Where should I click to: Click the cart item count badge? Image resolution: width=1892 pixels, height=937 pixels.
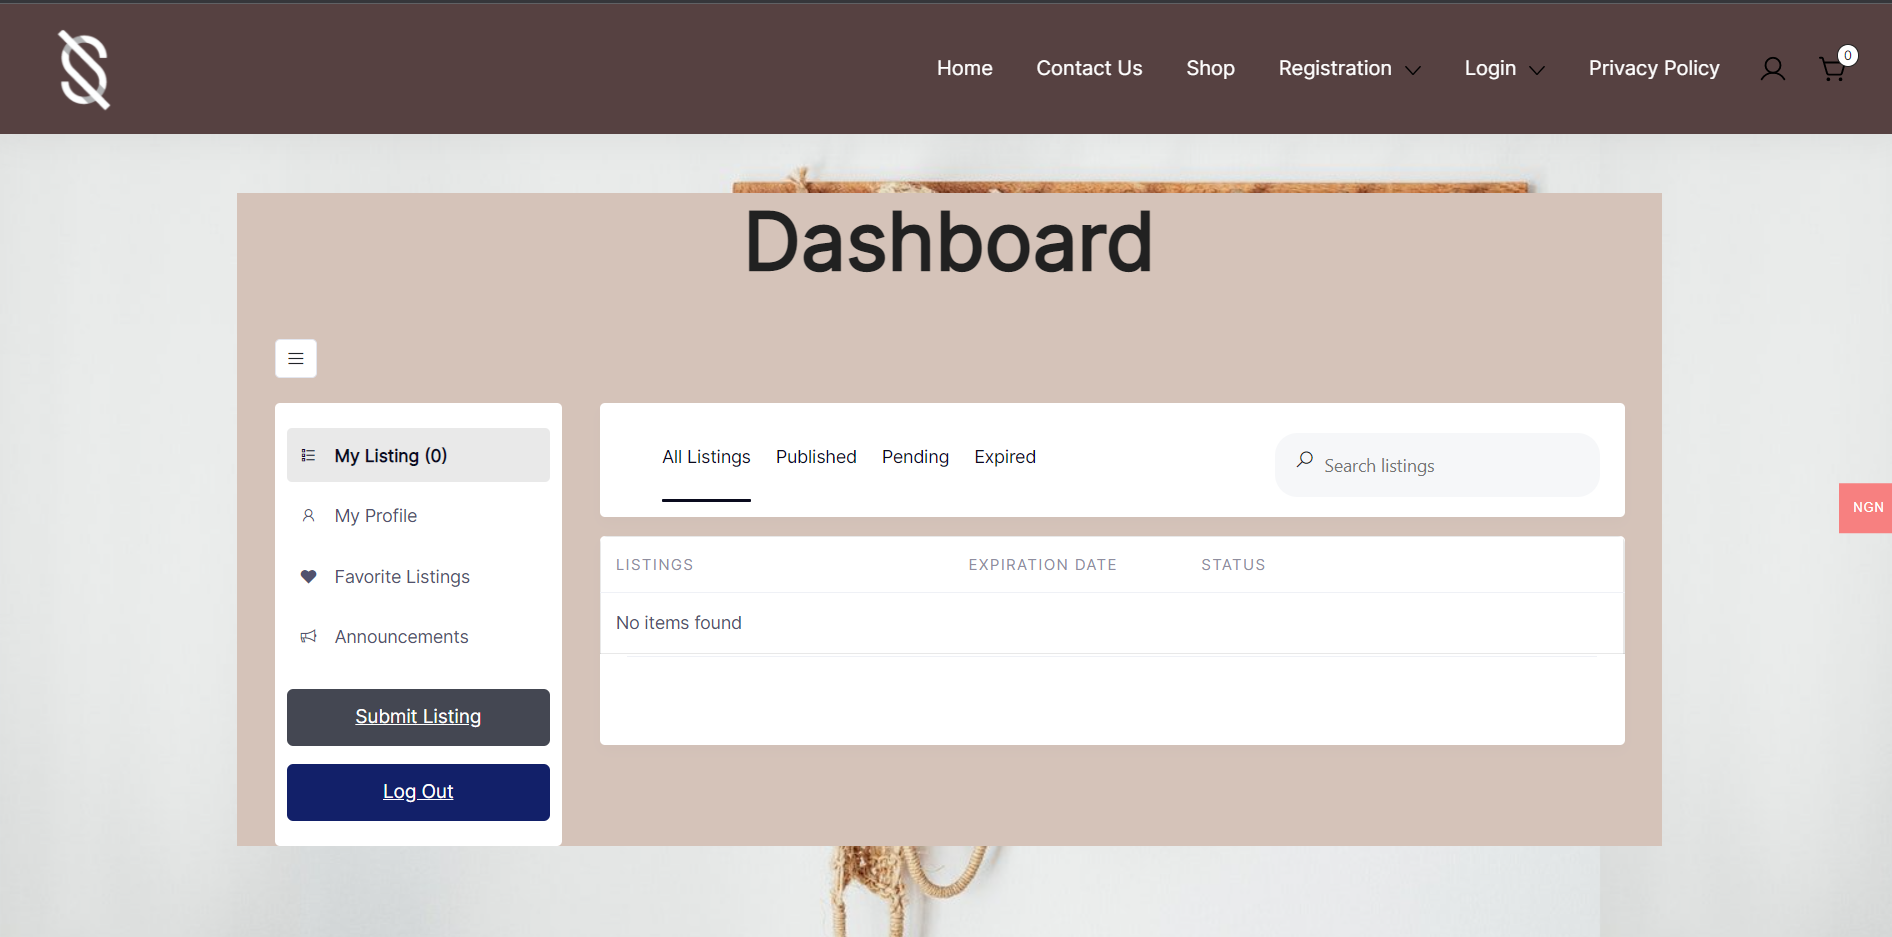pos(1848,56)
